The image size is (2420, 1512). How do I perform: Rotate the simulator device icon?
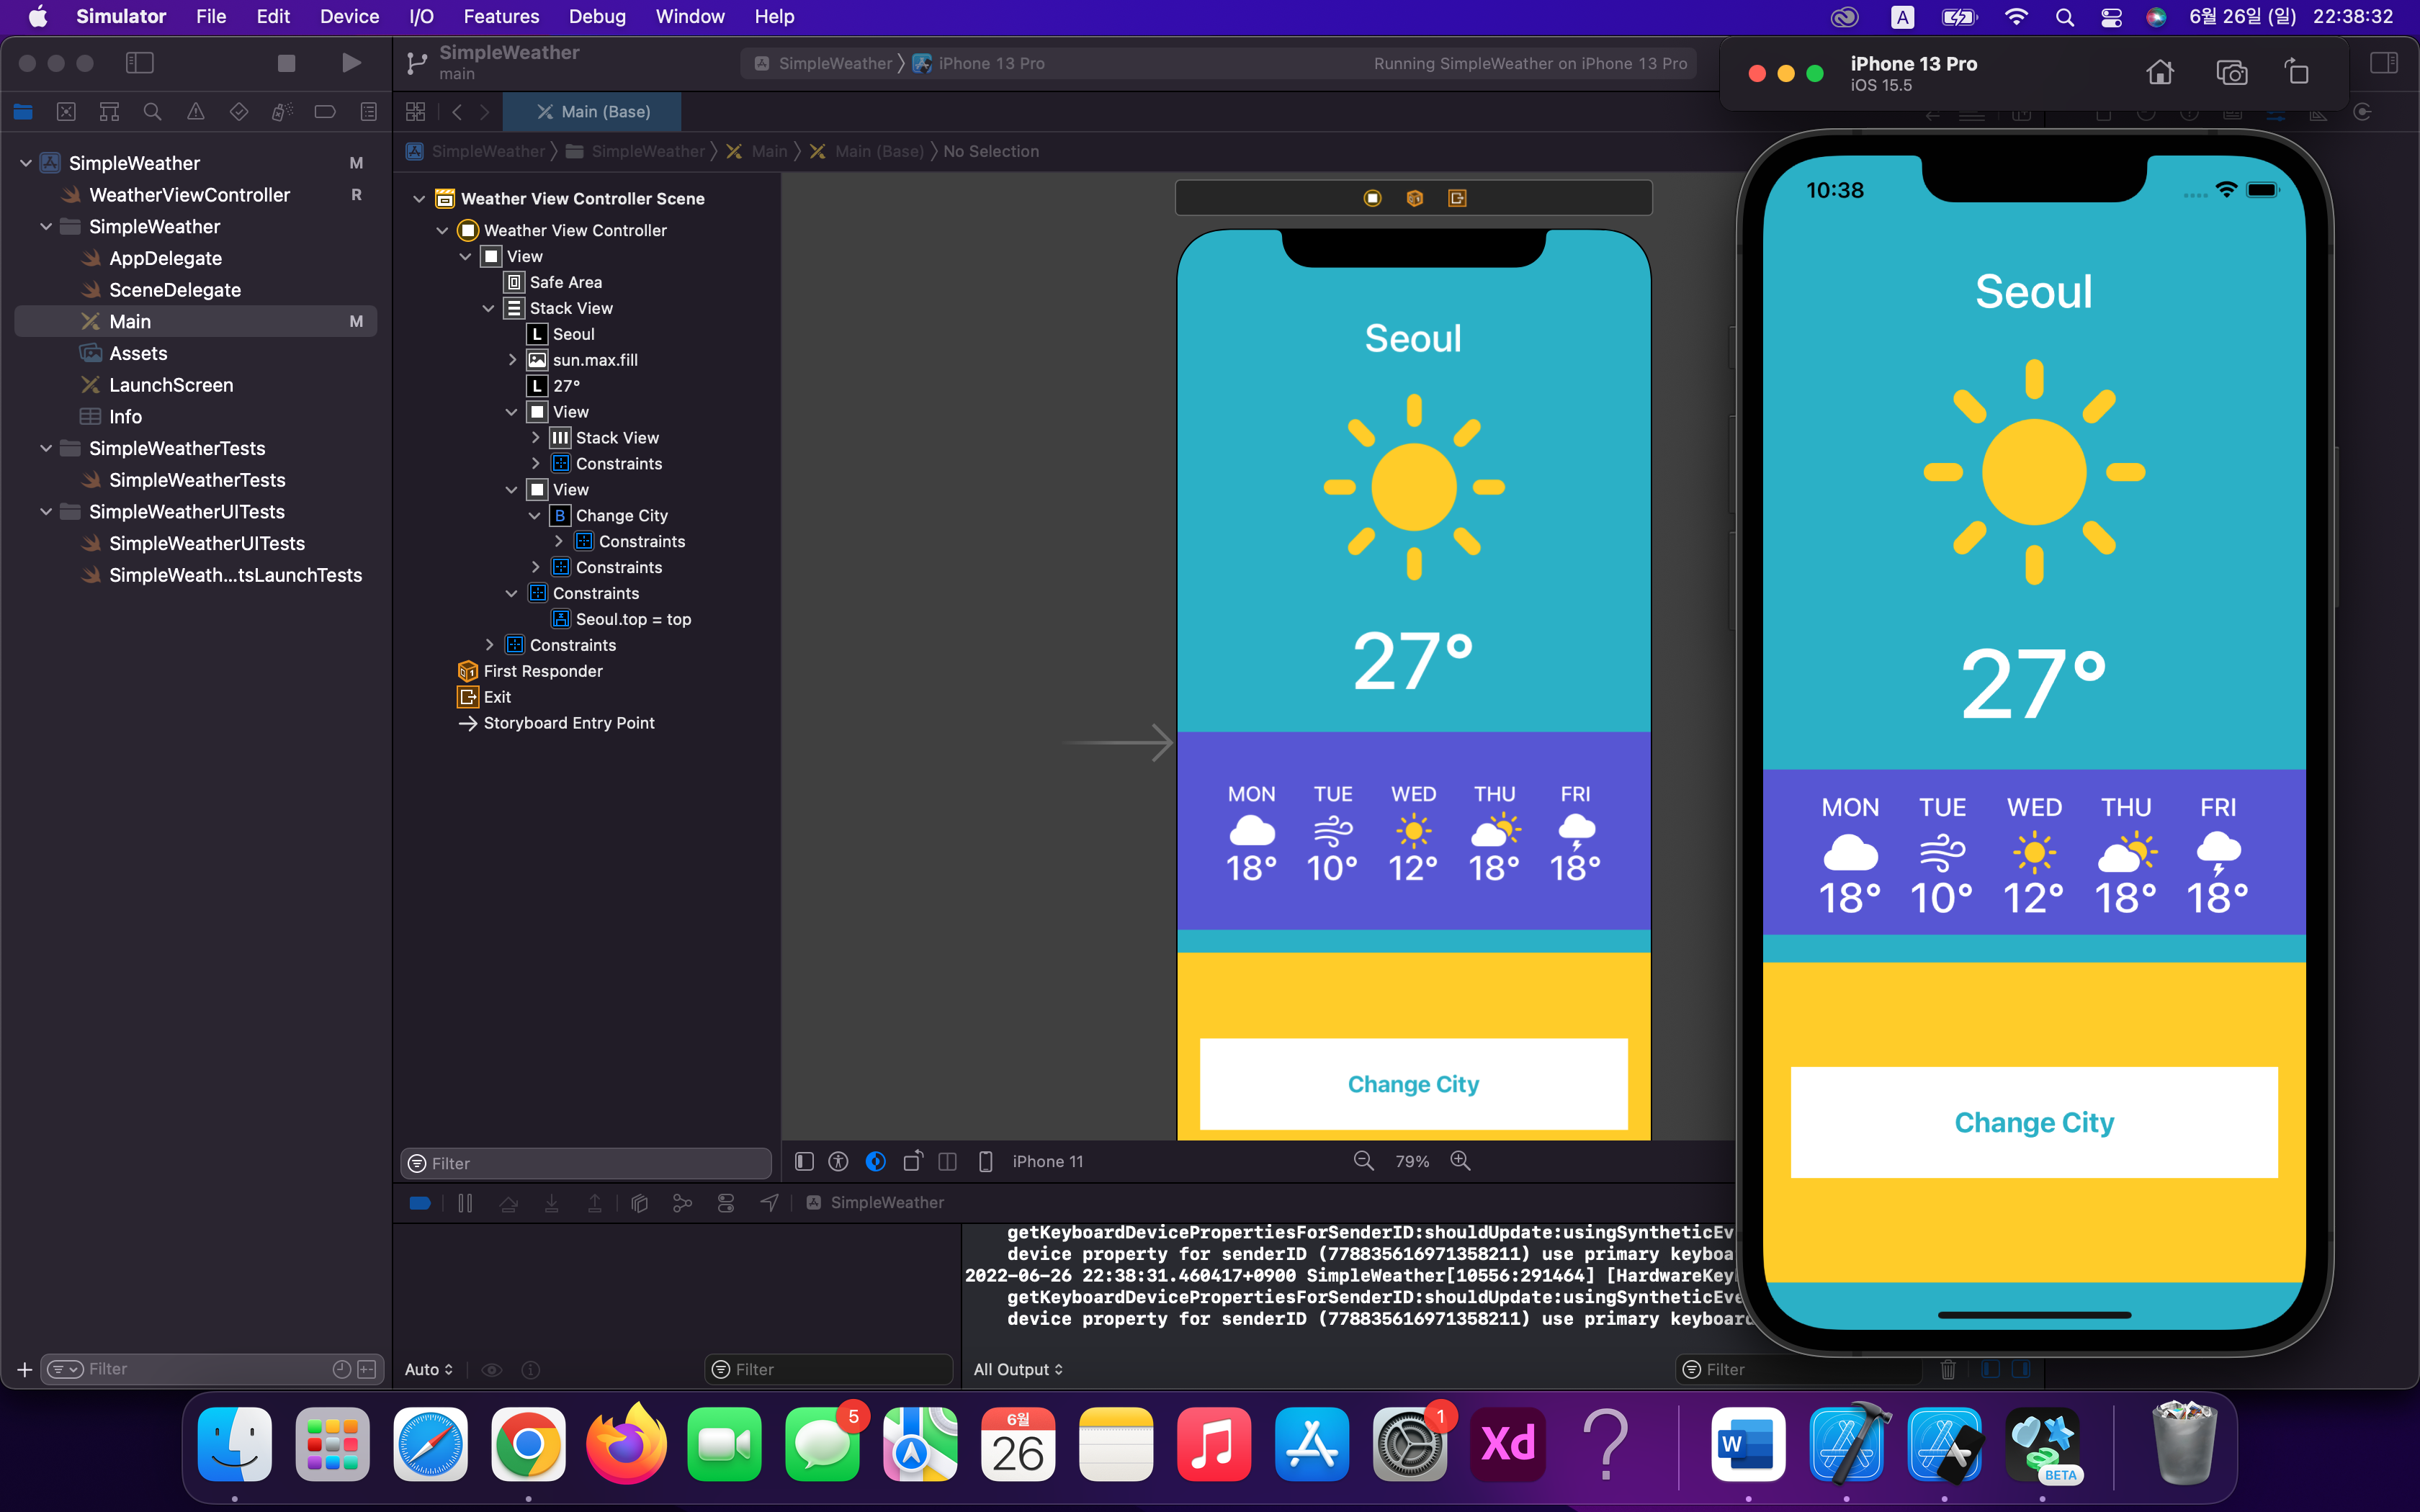[2297, 72]
